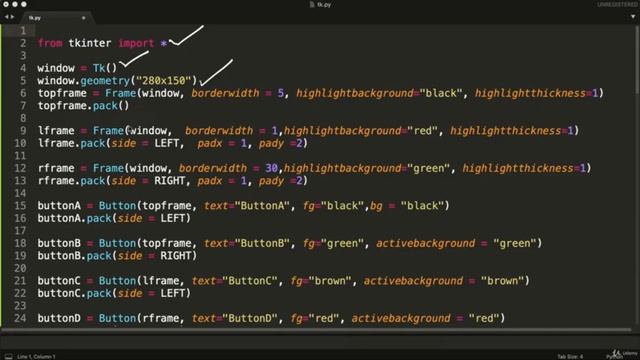This screenshot has width=640, height=360.
Task: Open the tab list dropdown arrow at top right
Action: pos(633,17)
